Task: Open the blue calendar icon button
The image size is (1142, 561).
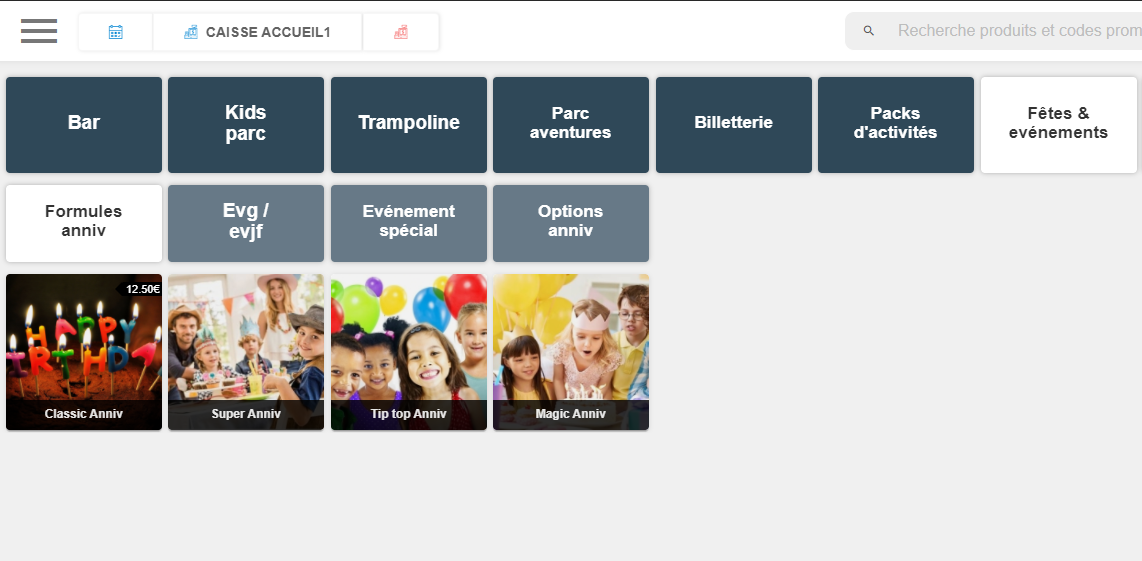Action: (x=116, y=32)
